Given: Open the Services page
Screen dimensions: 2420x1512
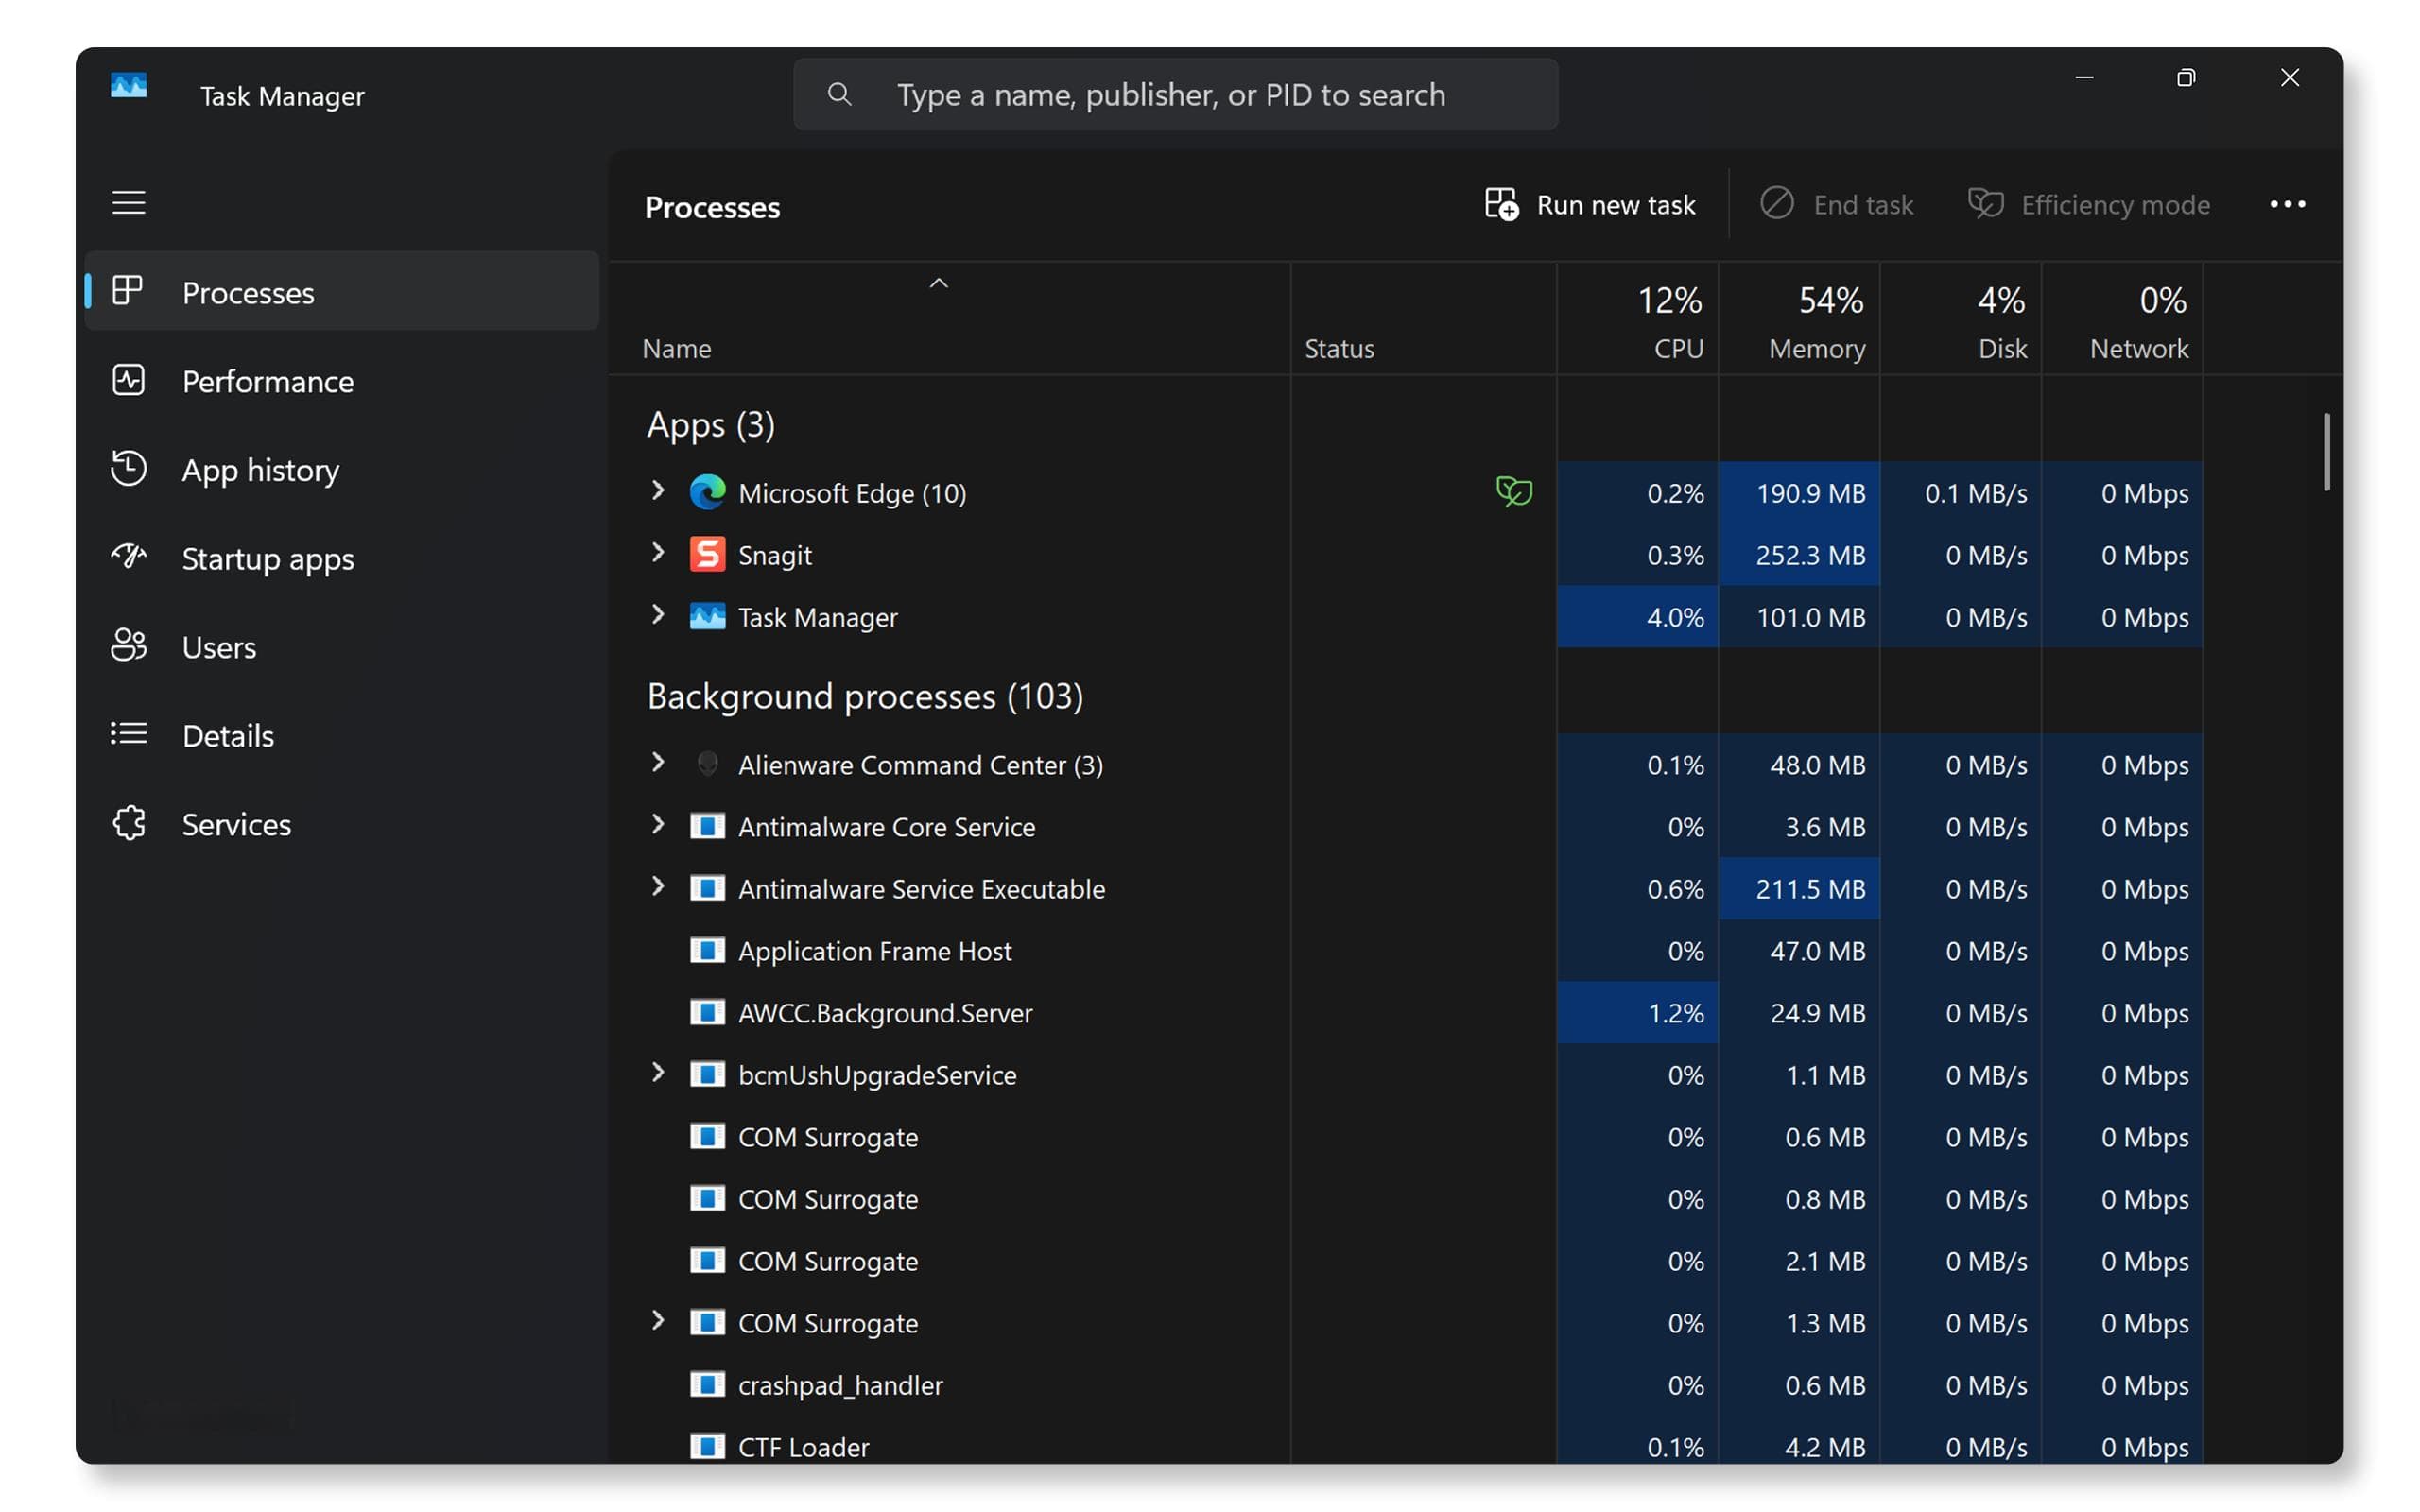Looking at the screenshot, I should pyautogui.click(x=342, y=824).
